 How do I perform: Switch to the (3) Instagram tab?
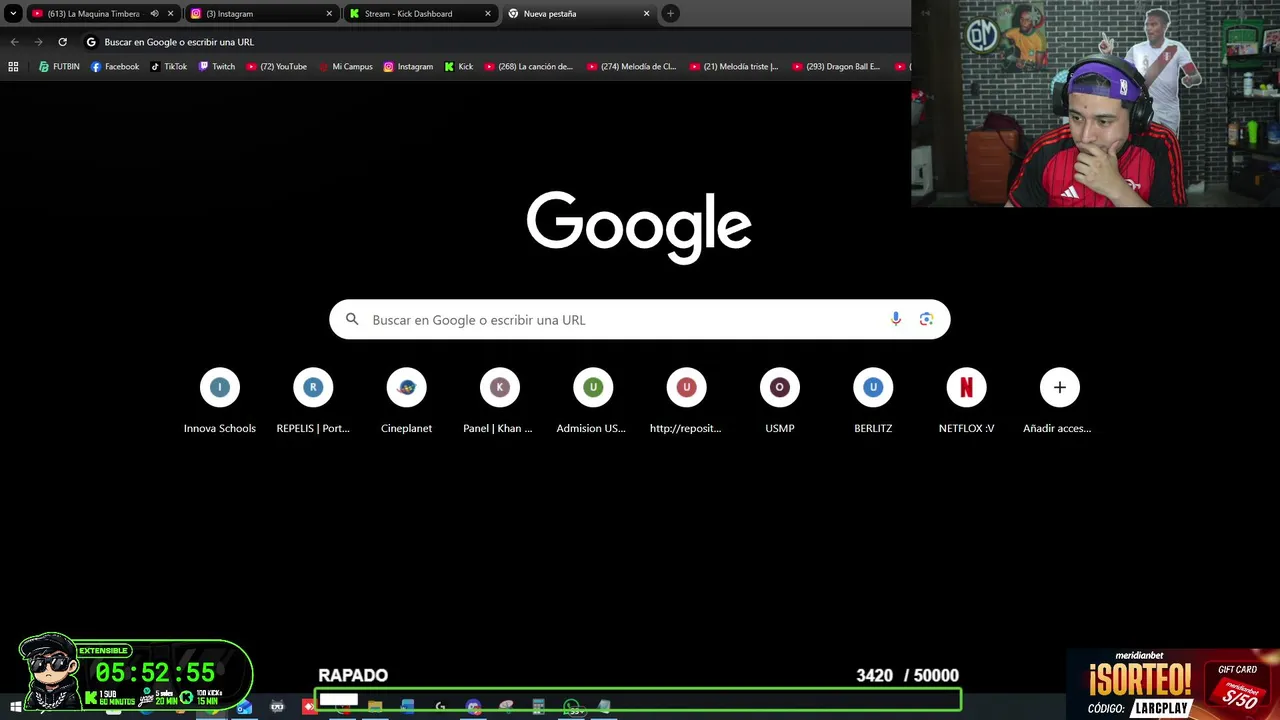[262, 14]
